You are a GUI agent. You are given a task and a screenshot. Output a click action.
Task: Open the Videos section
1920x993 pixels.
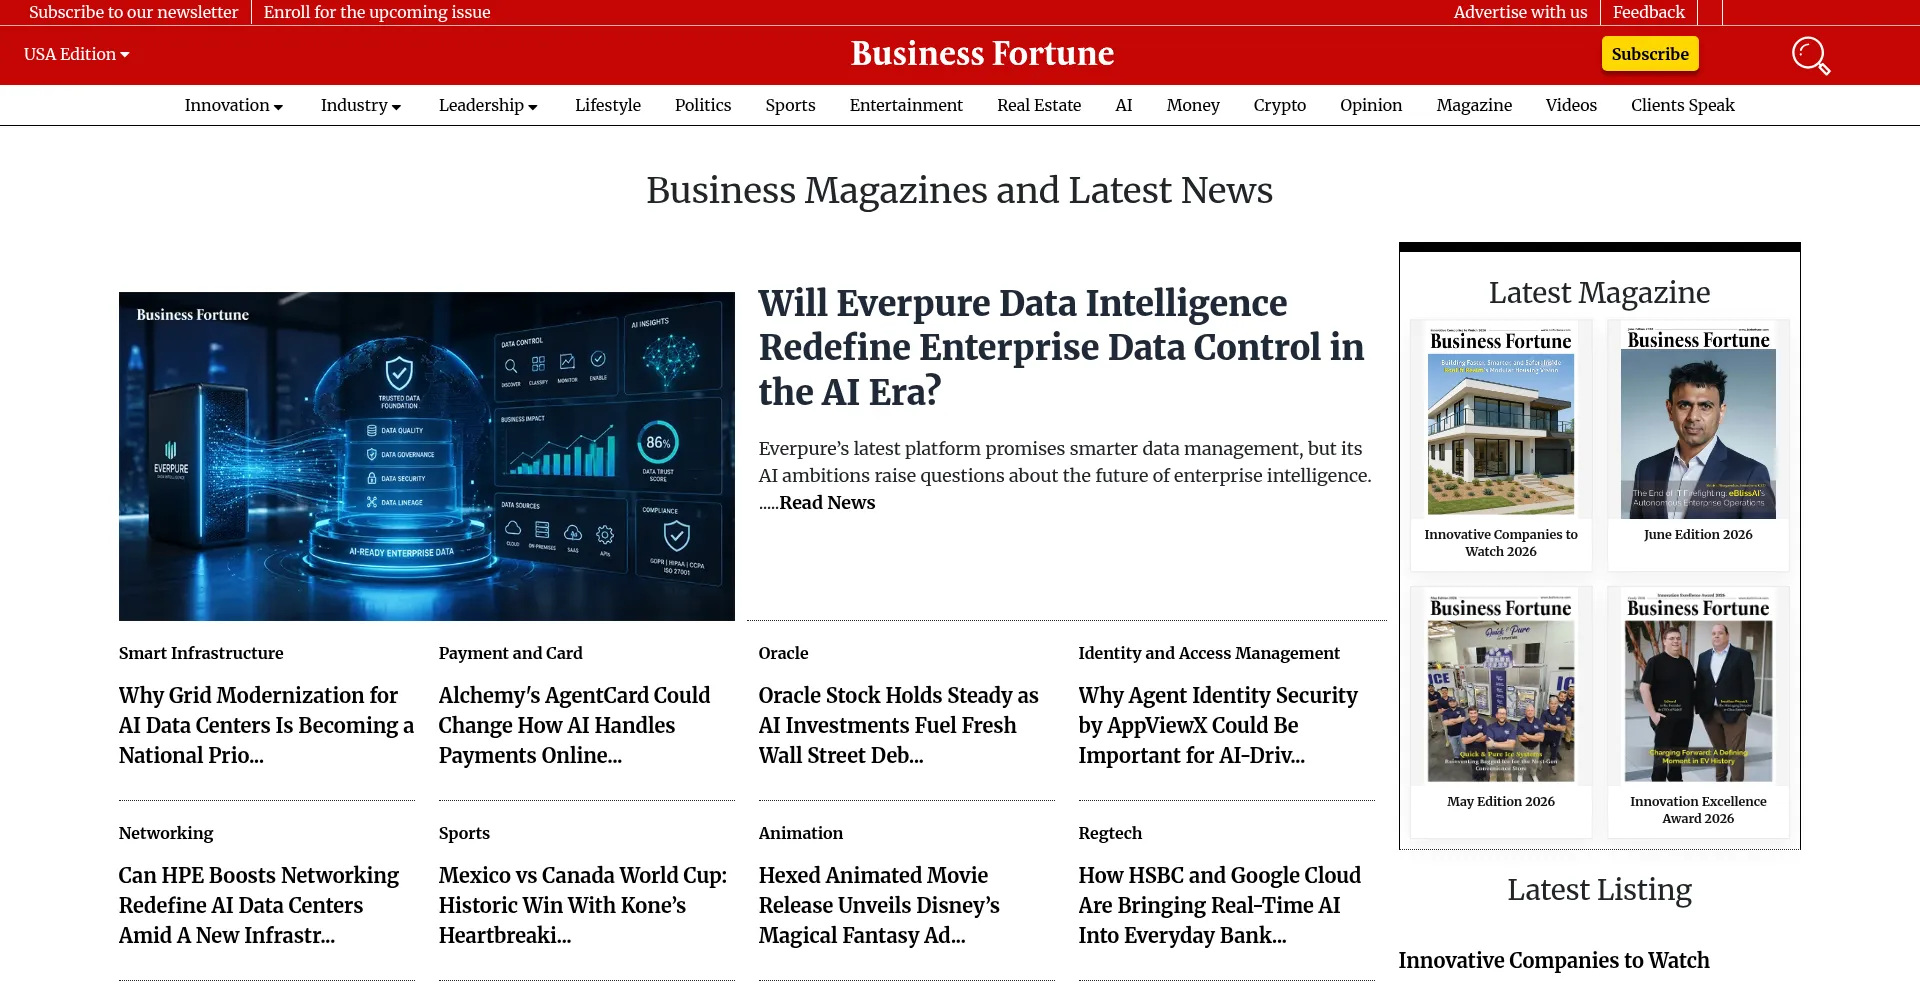click(x=1571, y=105)
